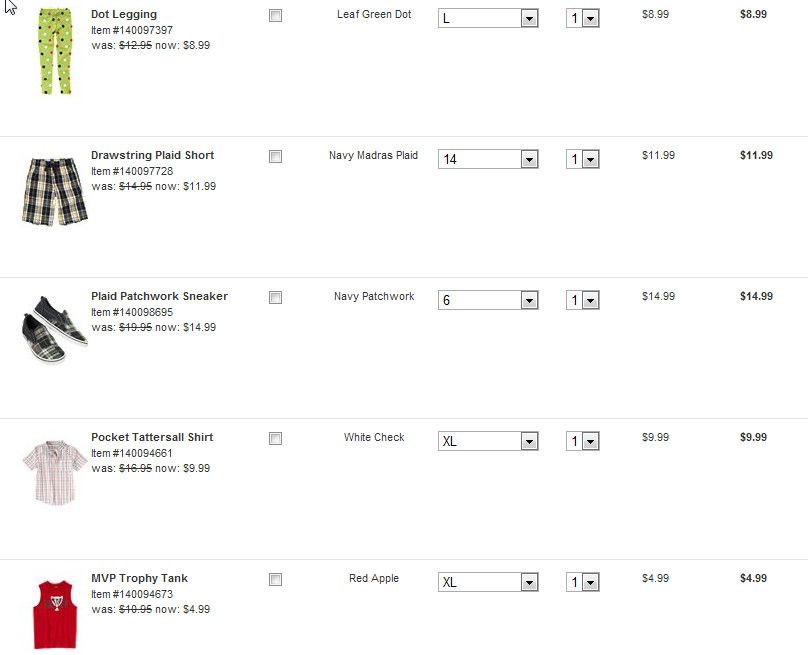Viewport: 808px width, 655px height.
Task: Select the Drawstring Plaid Short checkbox
Action: pos(276,157)
